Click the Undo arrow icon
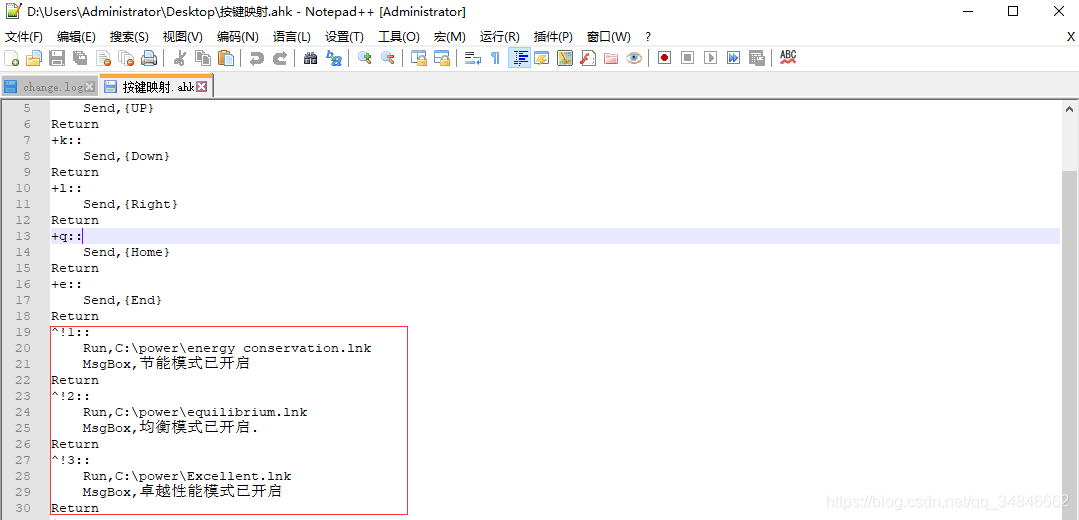The image size is (1079, 520). point(257,58)
